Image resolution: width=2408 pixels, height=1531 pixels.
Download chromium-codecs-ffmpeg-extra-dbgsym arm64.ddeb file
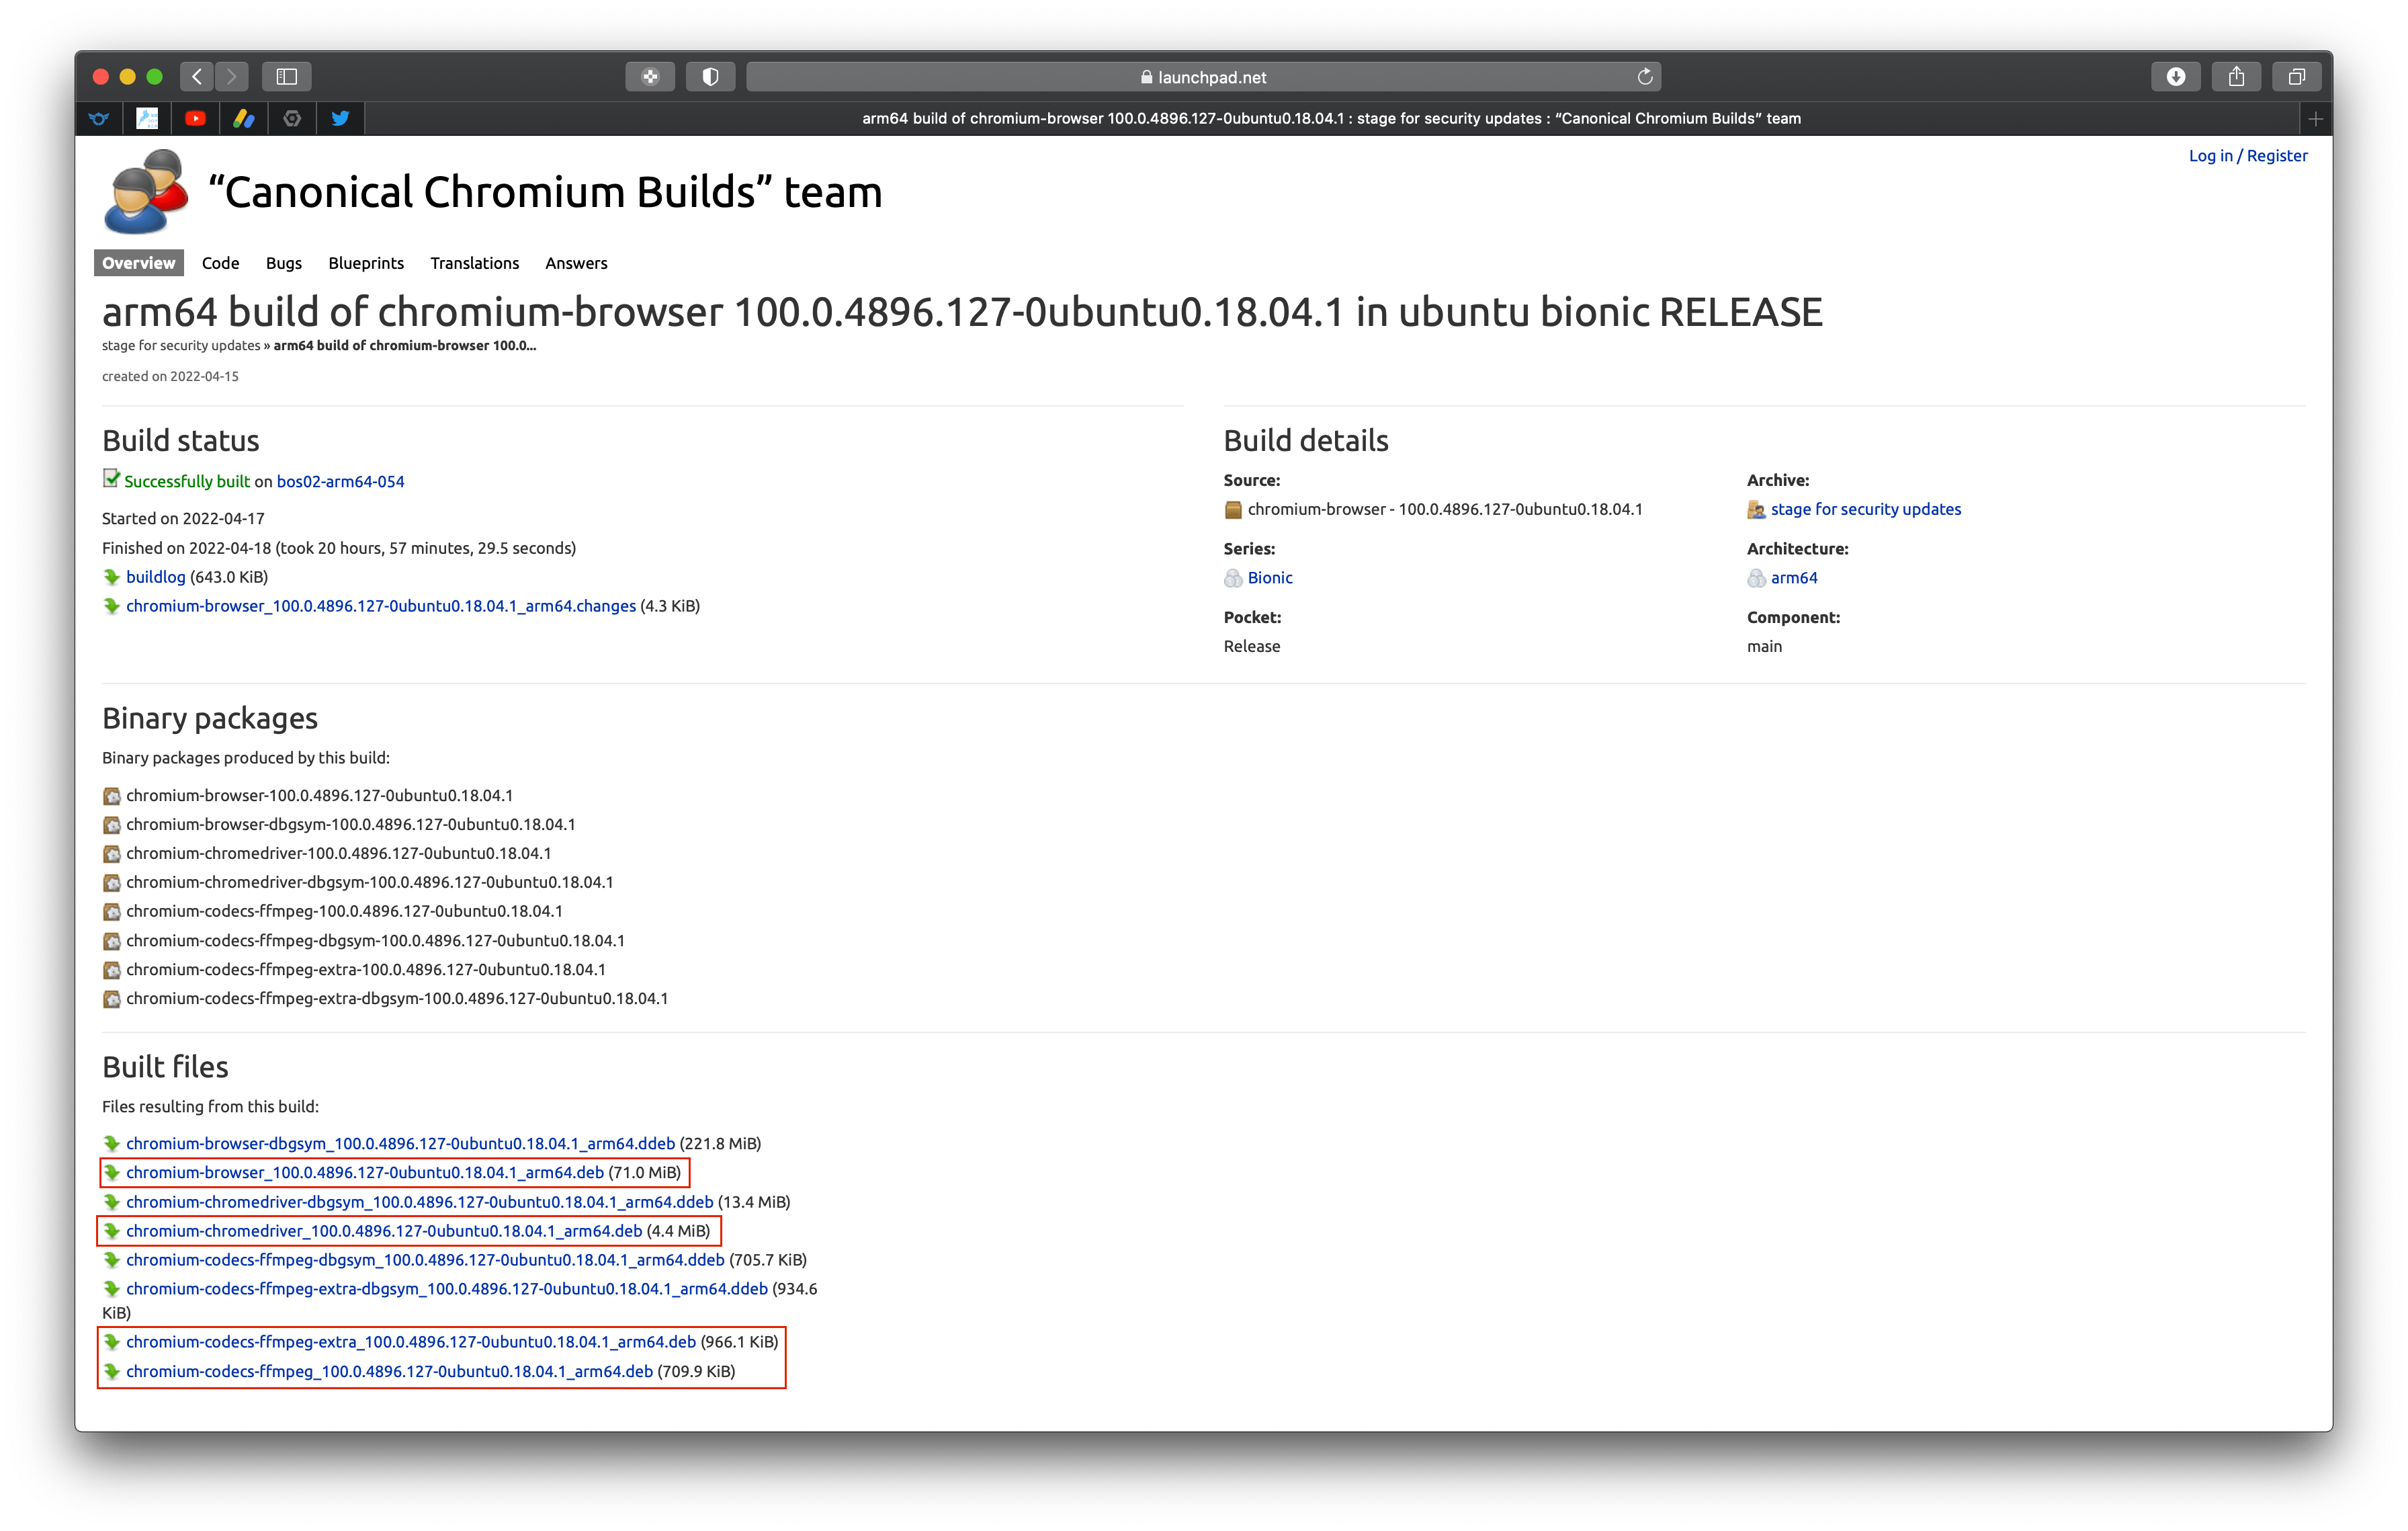446,1289
